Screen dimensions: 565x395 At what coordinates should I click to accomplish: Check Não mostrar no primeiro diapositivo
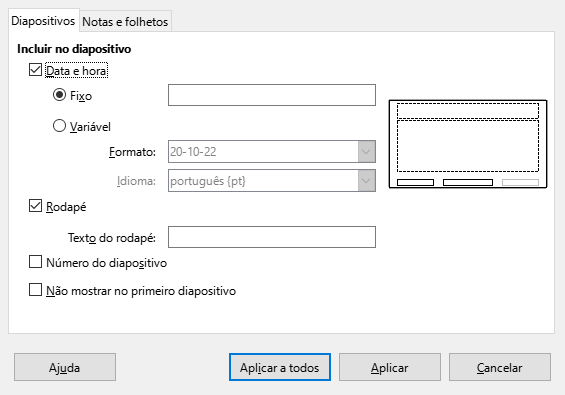35,290
